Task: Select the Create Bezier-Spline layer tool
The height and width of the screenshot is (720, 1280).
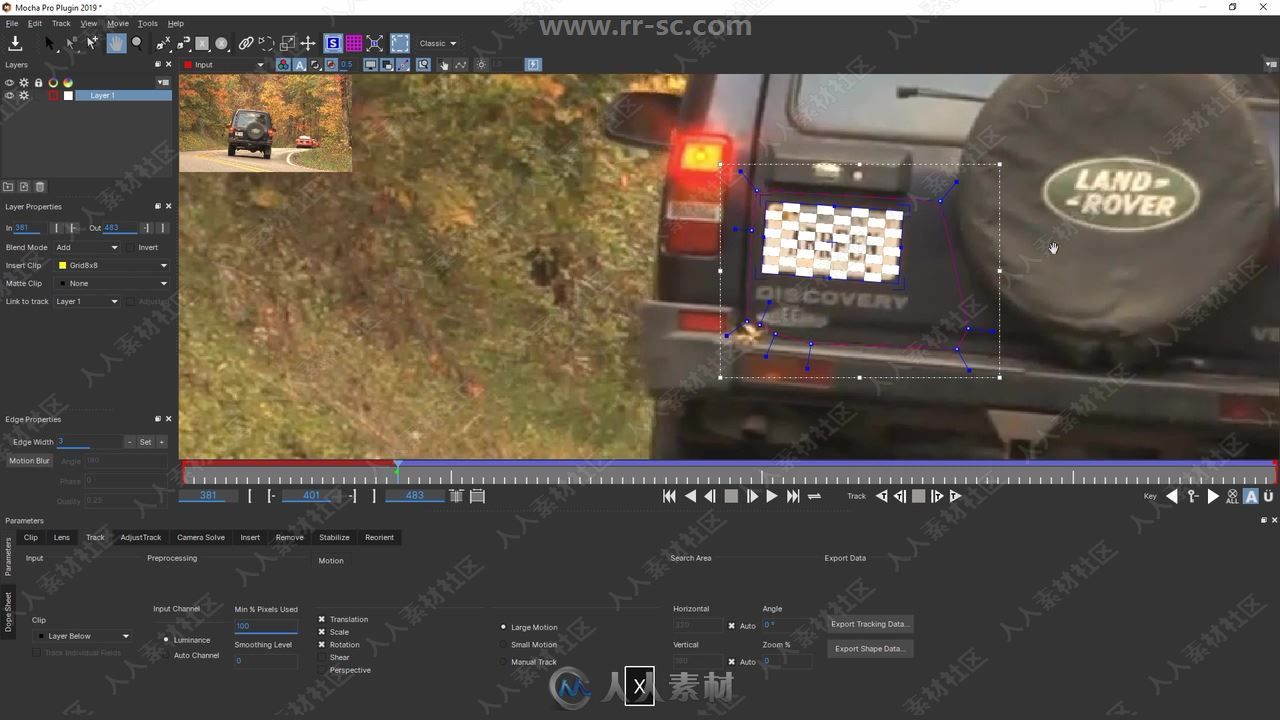Action: pyautogui.click(x=183, y=43)
